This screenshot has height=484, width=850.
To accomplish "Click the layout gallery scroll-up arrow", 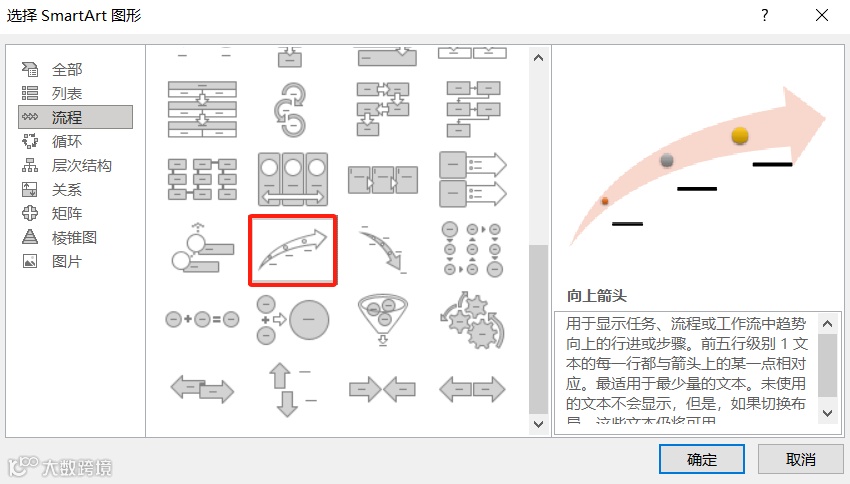I will tap(538, 57).
